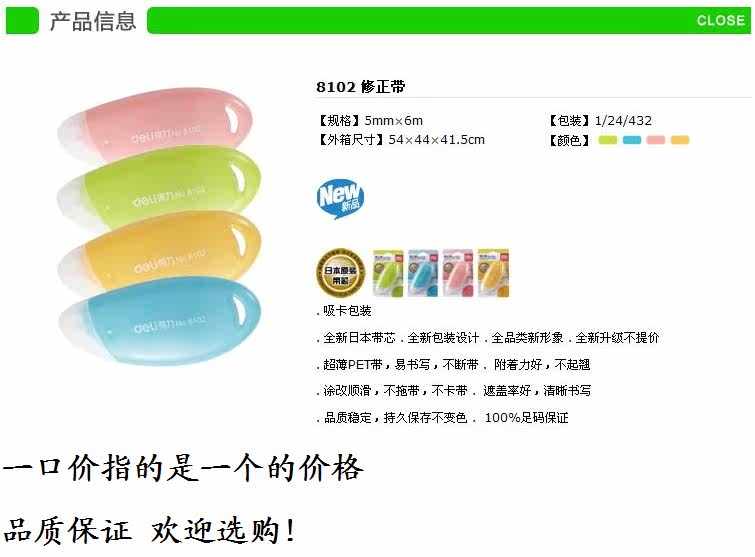
Task: Click the gold 日本原装带芯 seal badge
Action: pos(340,272)
